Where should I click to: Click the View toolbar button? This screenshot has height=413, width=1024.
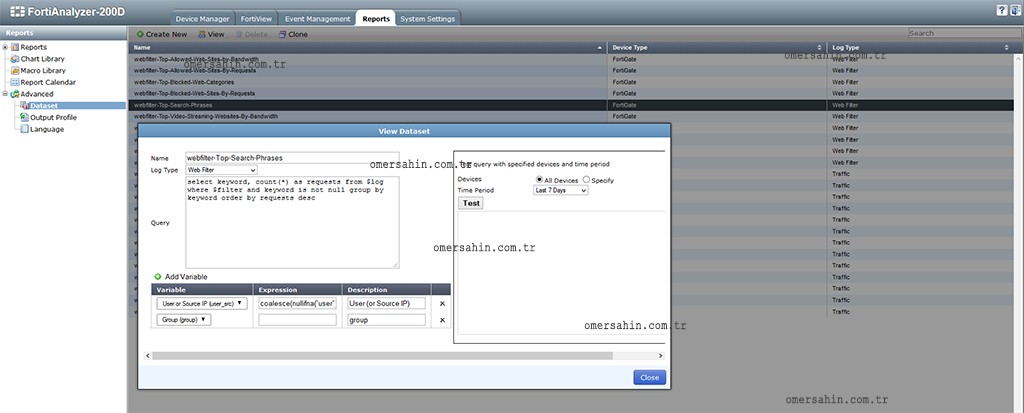pos(211,34)
